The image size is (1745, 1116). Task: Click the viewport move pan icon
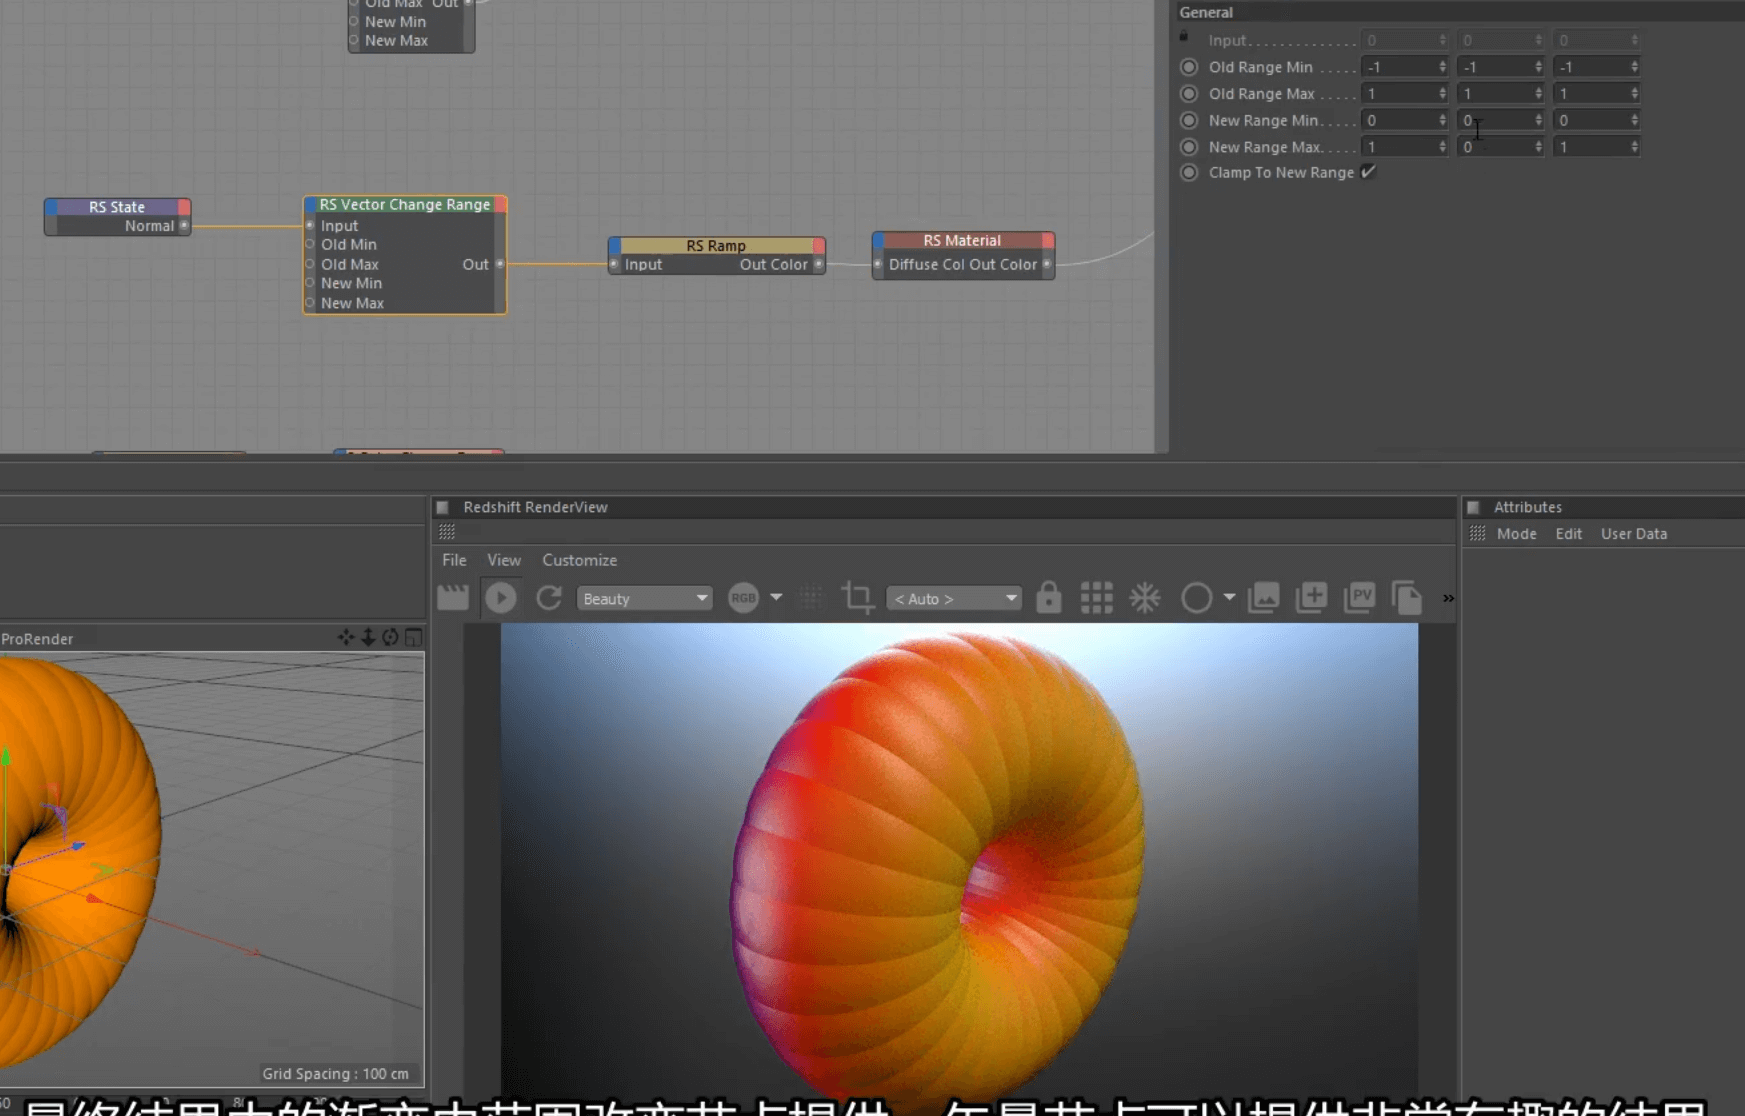point(346,638)
